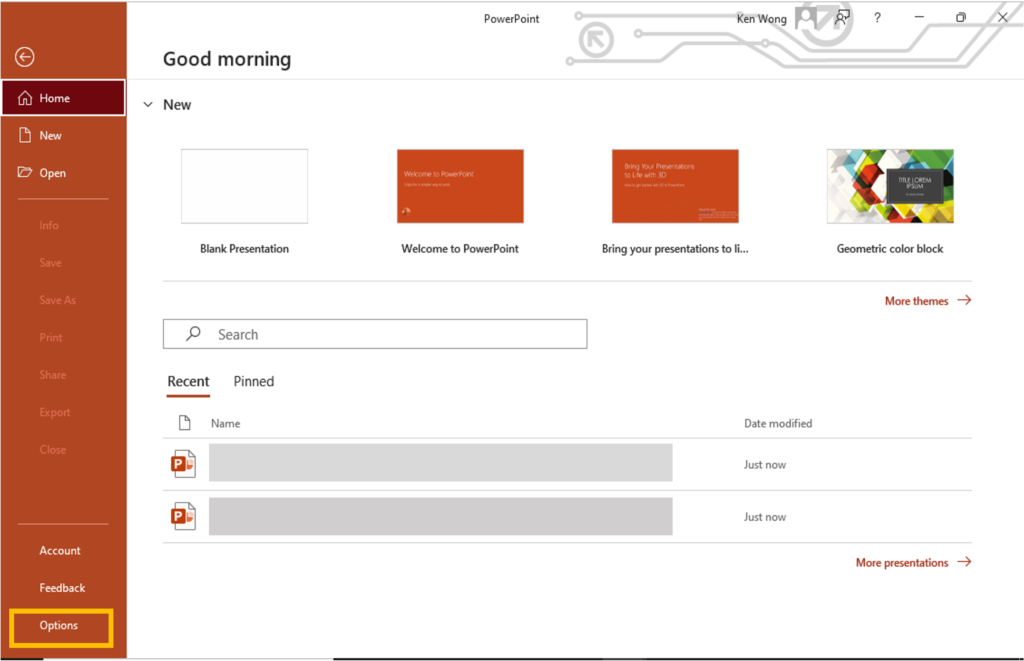Click the PowerPoint title in the title bar
Viewport: 1024px width, 661px height.
coord(511,19)
